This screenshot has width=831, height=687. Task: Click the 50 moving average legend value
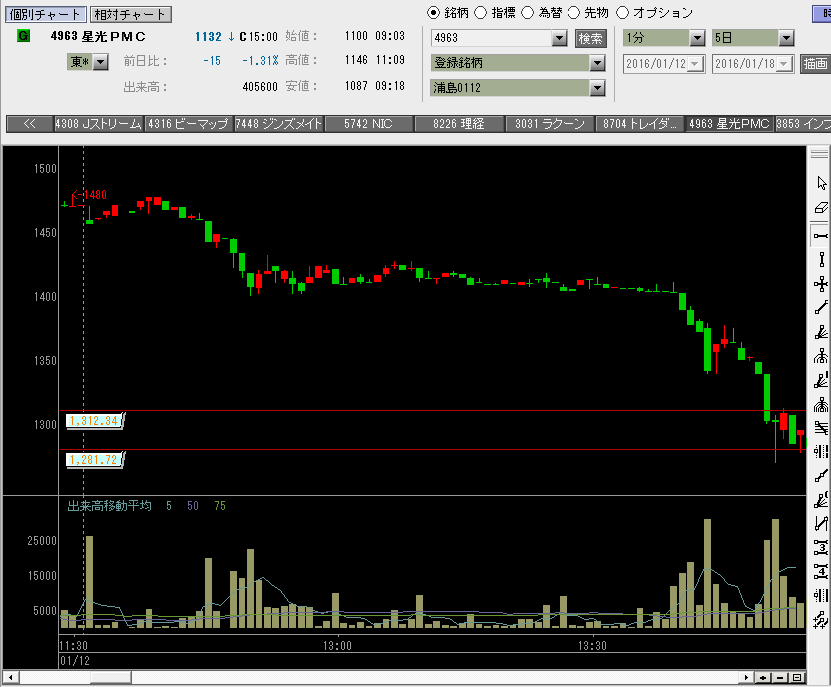click(193, 506)
